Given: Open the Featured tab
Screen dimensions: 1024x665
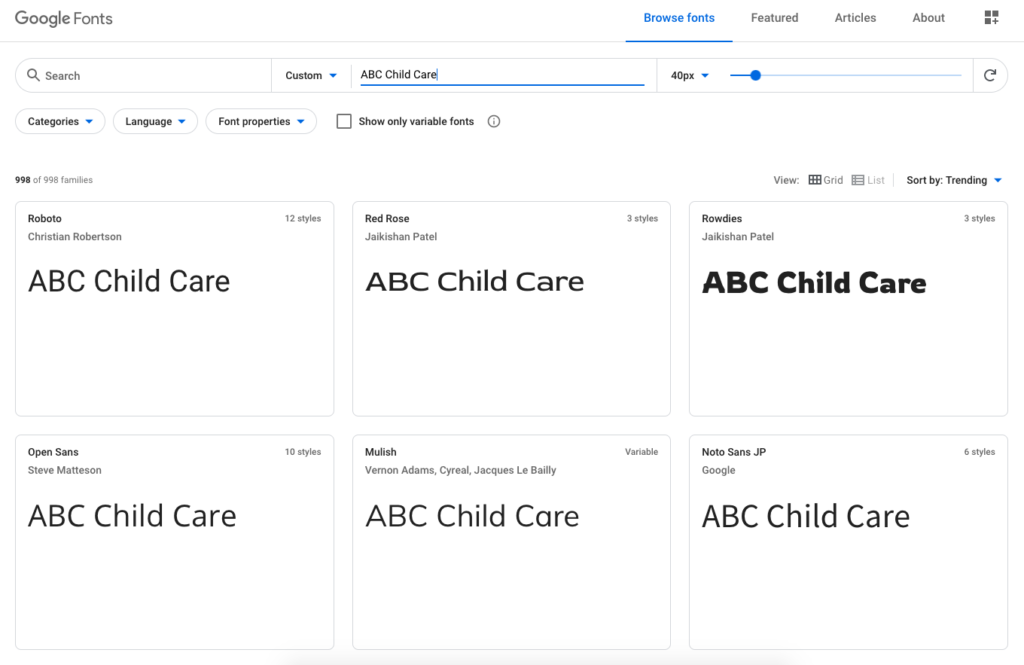Looking at the screenshot, I should (775, 18).
